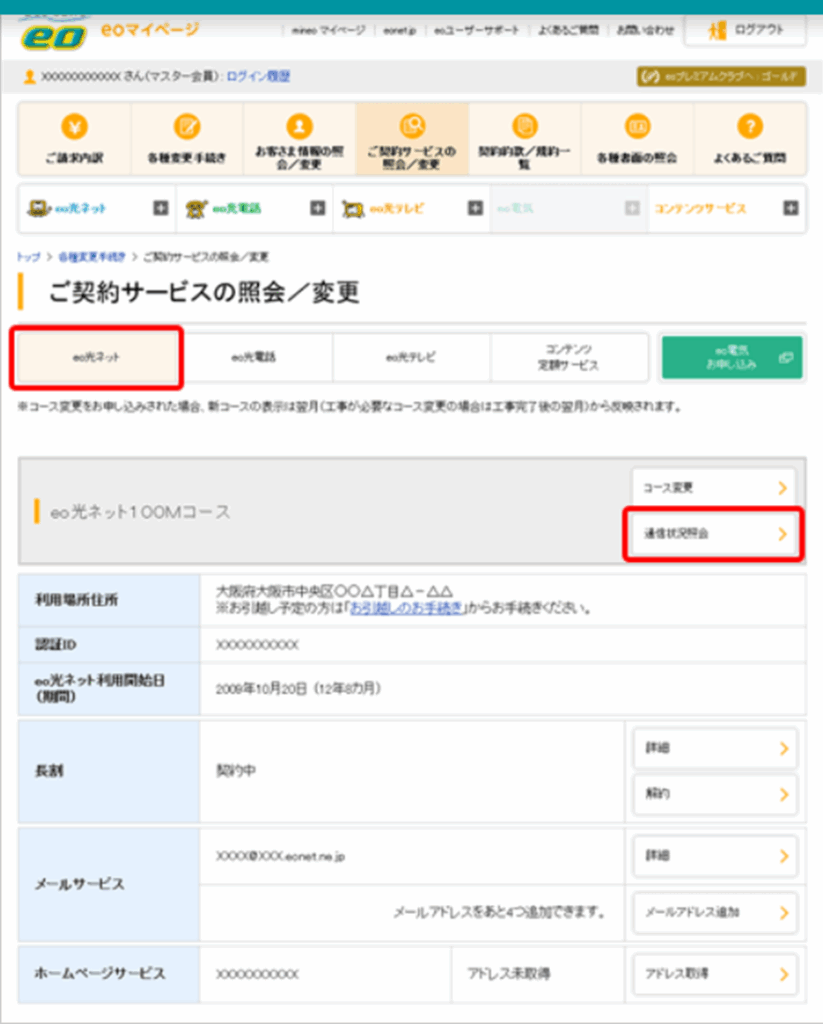The image size is (823, 1024).
Task: Click the eo光ネット100Mコース heading
Action: point(140,512)
